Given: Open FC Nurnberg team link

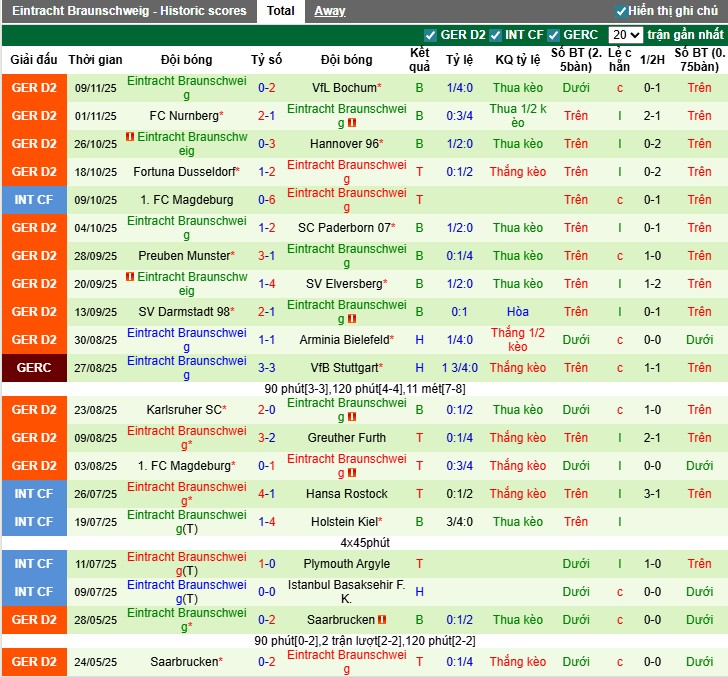Looking at the screenshot, I should (x=186, y=116).
